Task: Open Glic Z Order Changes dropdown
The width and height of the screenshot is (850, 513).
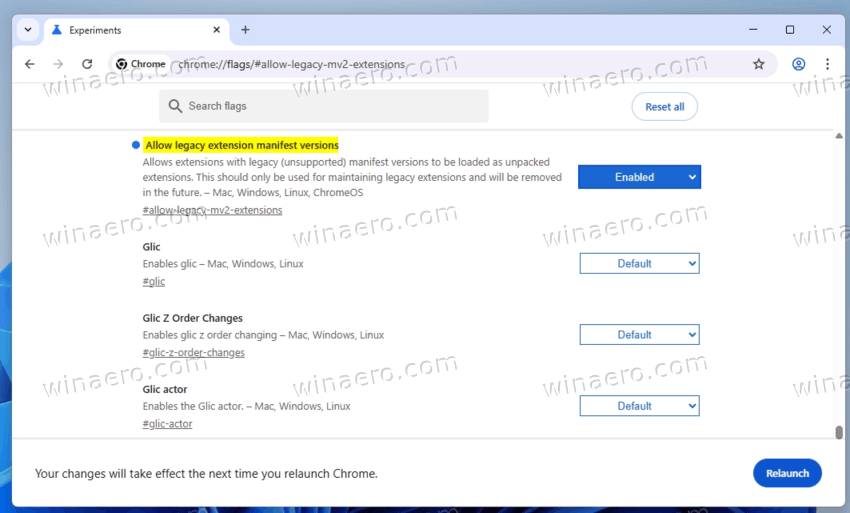Action: coord(639,335)
